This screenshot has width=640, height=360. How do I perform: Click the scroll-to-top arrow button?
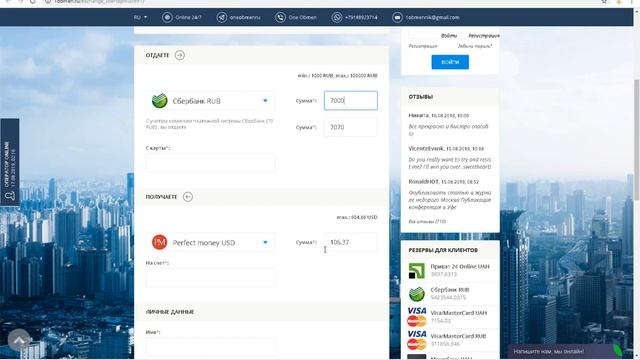click(x=19, y=340)
